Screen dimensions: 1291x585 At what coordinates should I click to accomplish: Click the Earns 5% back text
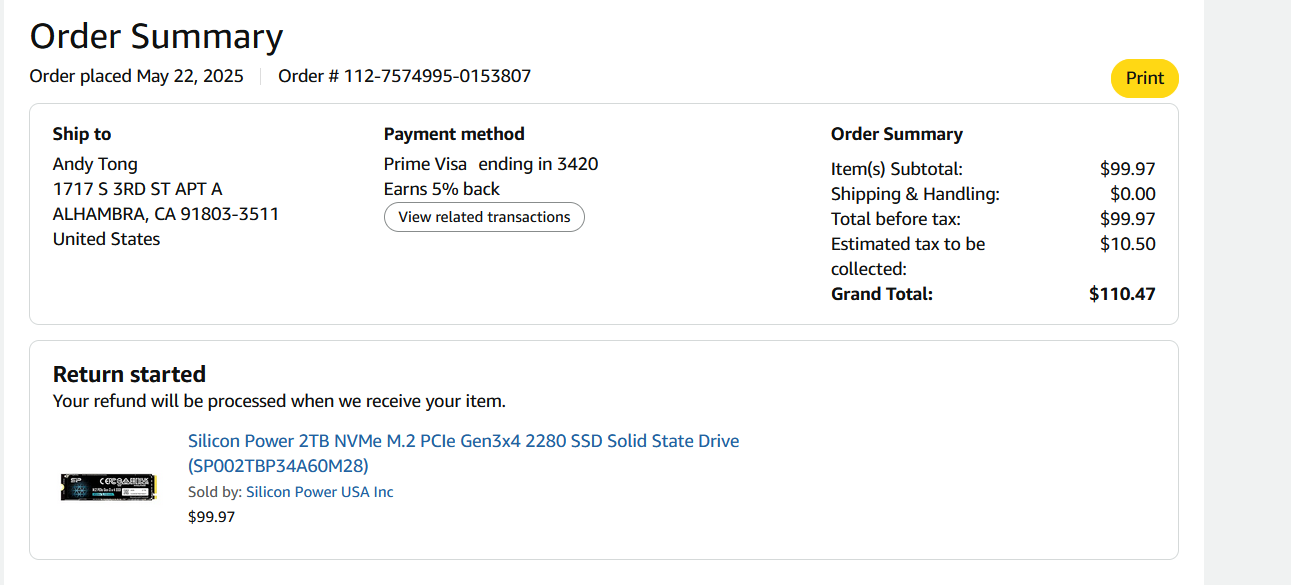442,189
